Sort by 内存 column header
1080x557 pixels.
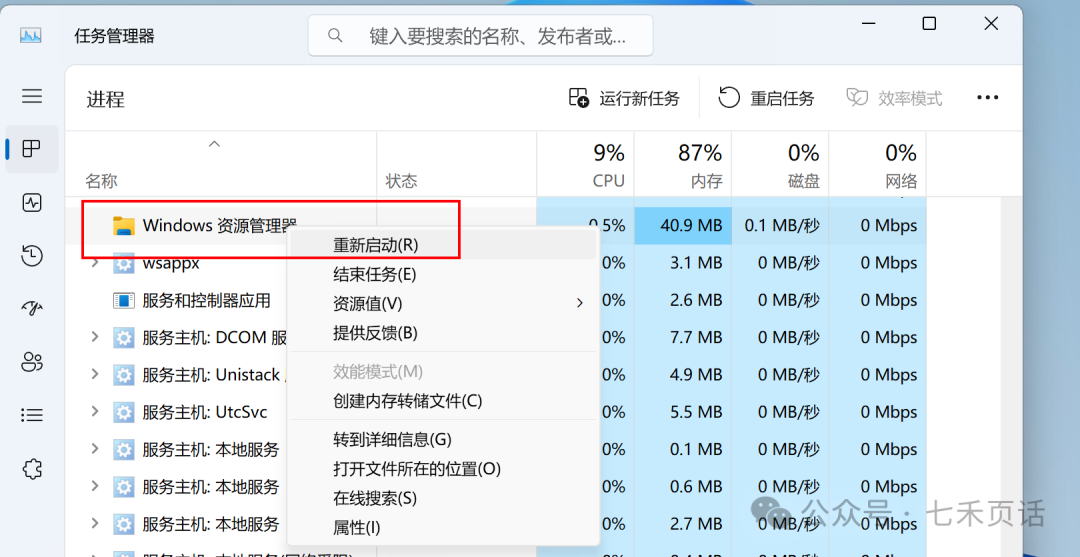click(683, 165)
